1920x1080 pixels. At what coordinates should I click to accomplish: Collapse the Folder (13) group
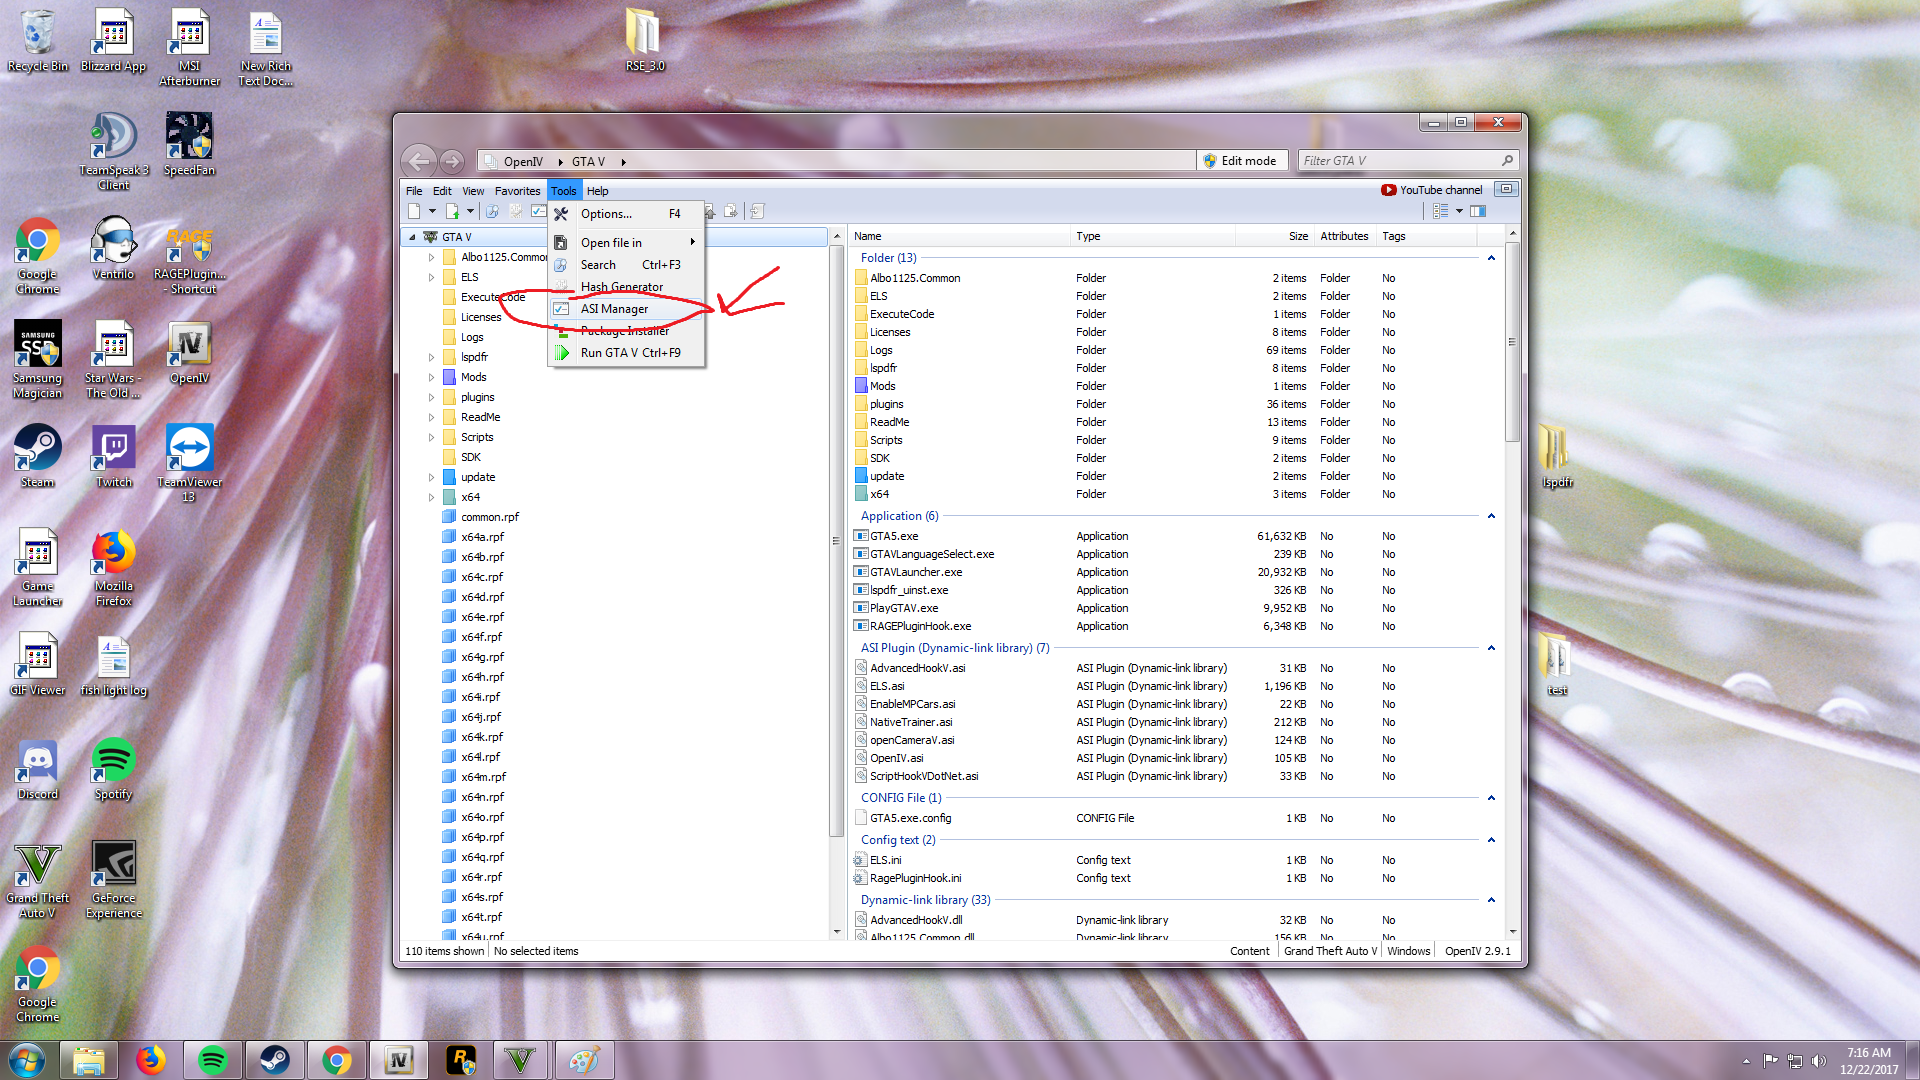(1491, 258)
